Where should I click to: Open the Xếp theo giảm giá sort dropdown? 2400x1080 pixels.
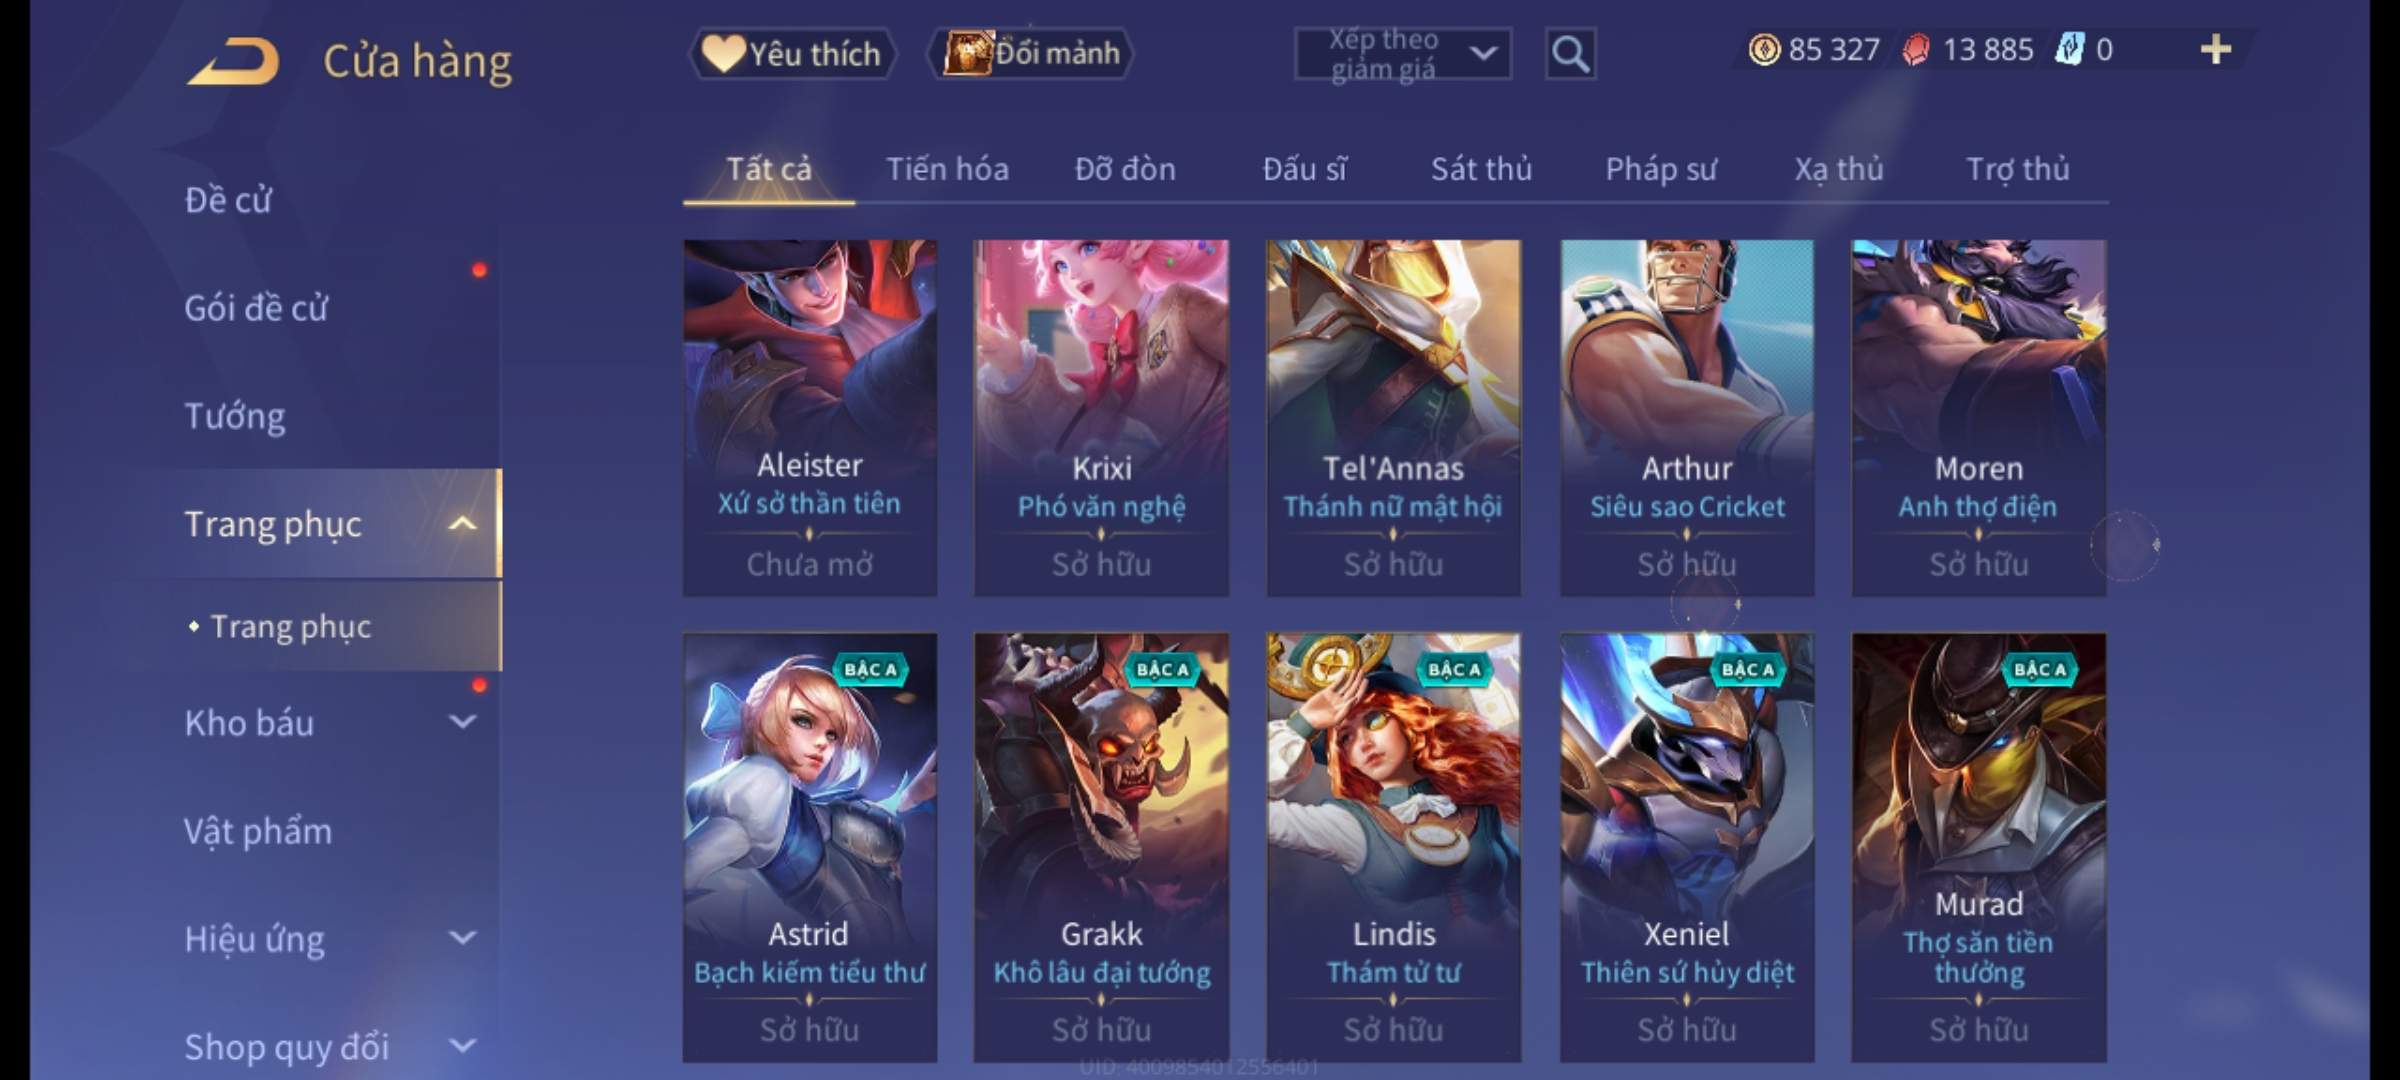[x=1402, y=54]
